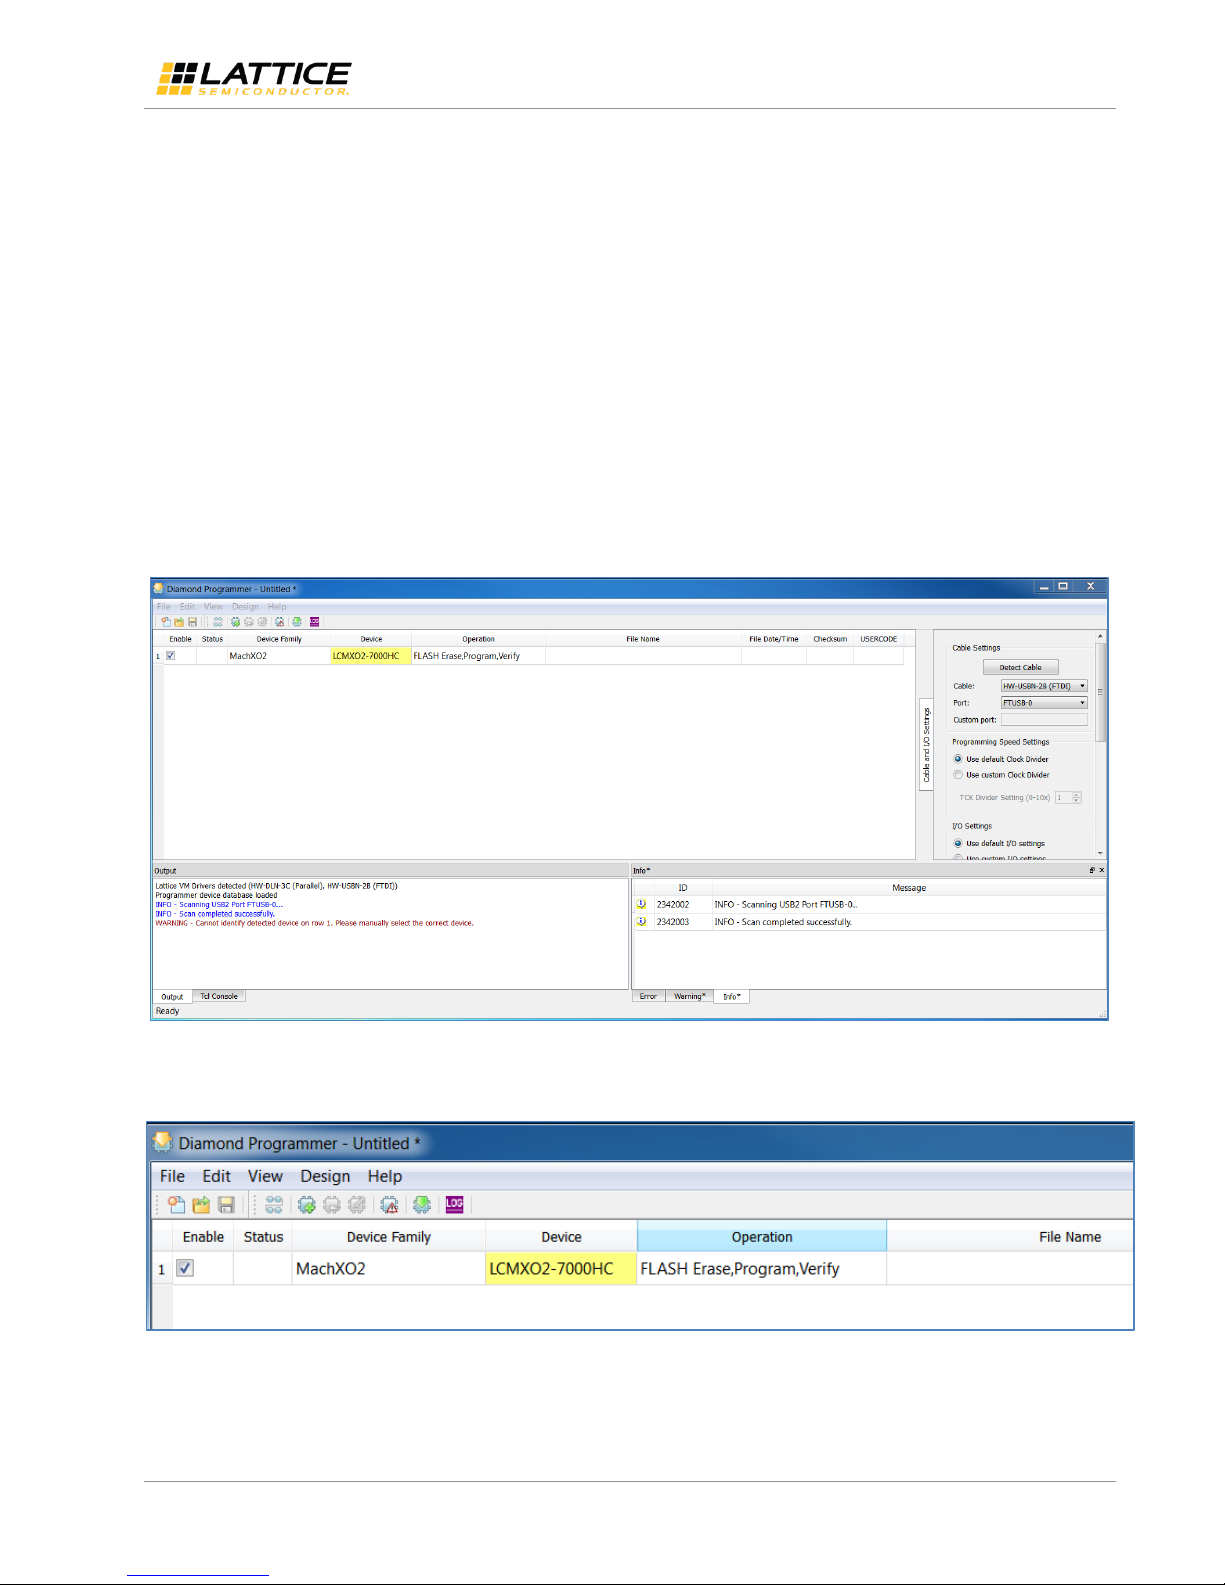
Task: Click the MachXO2 cell in the enlarged view
Action: click(389, 1268)
